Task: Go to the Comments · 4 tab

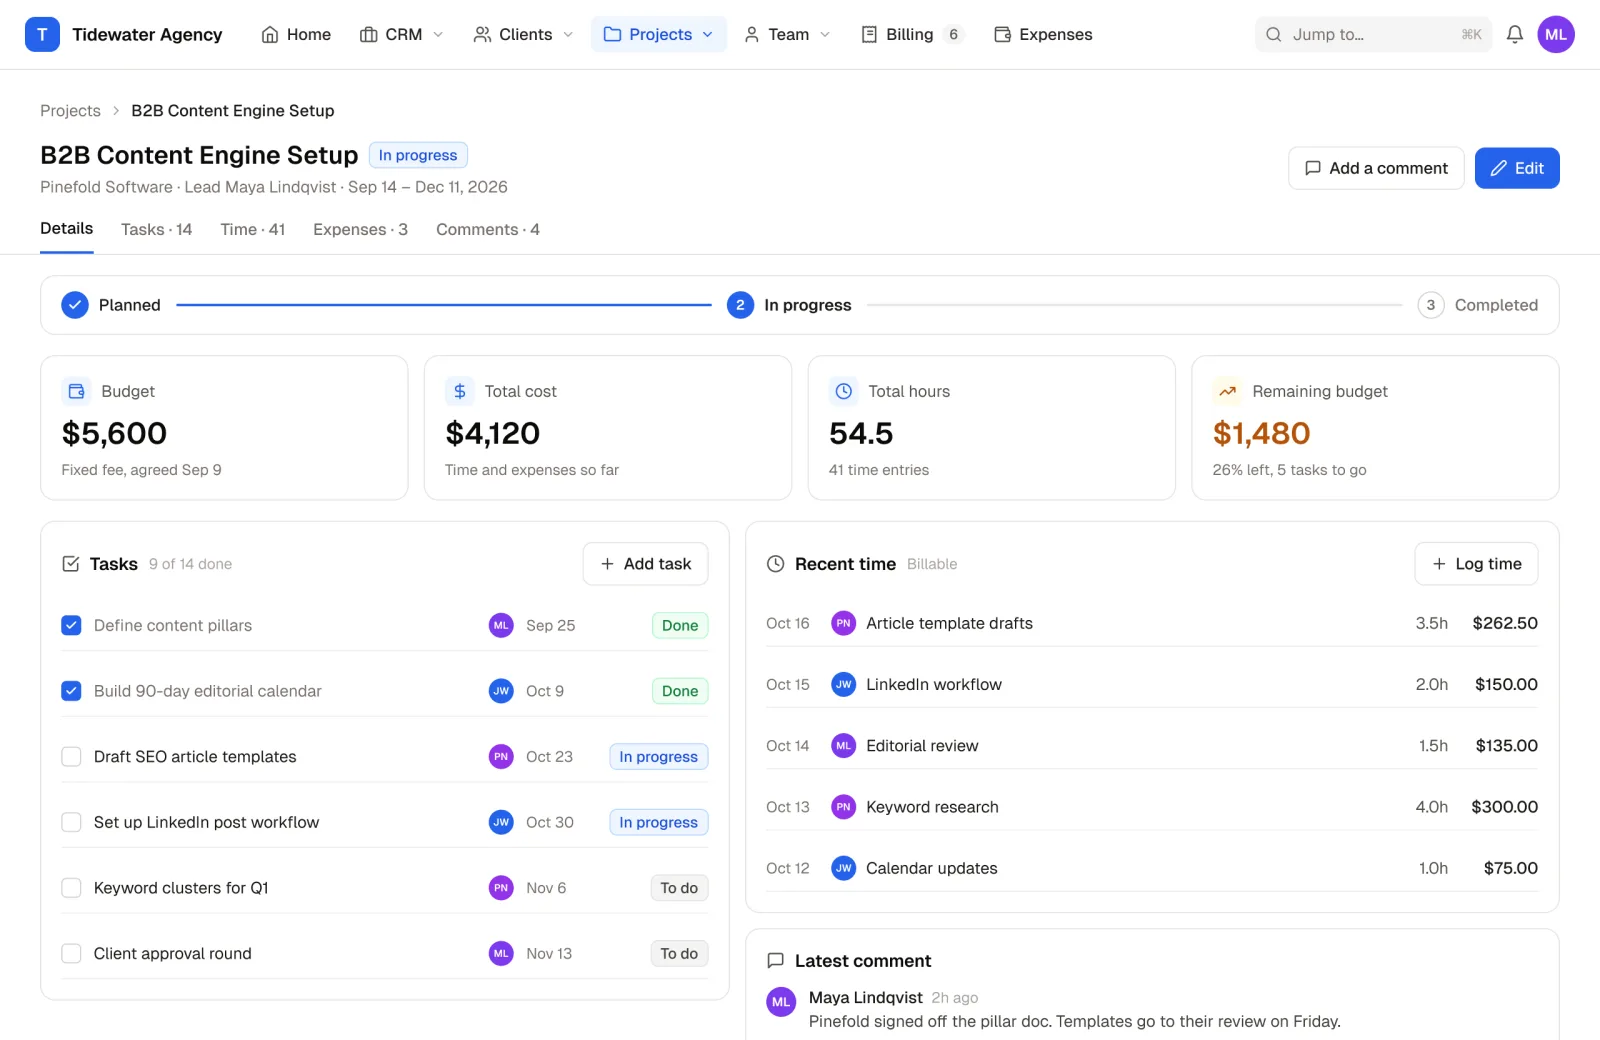Action: (488, 229)
